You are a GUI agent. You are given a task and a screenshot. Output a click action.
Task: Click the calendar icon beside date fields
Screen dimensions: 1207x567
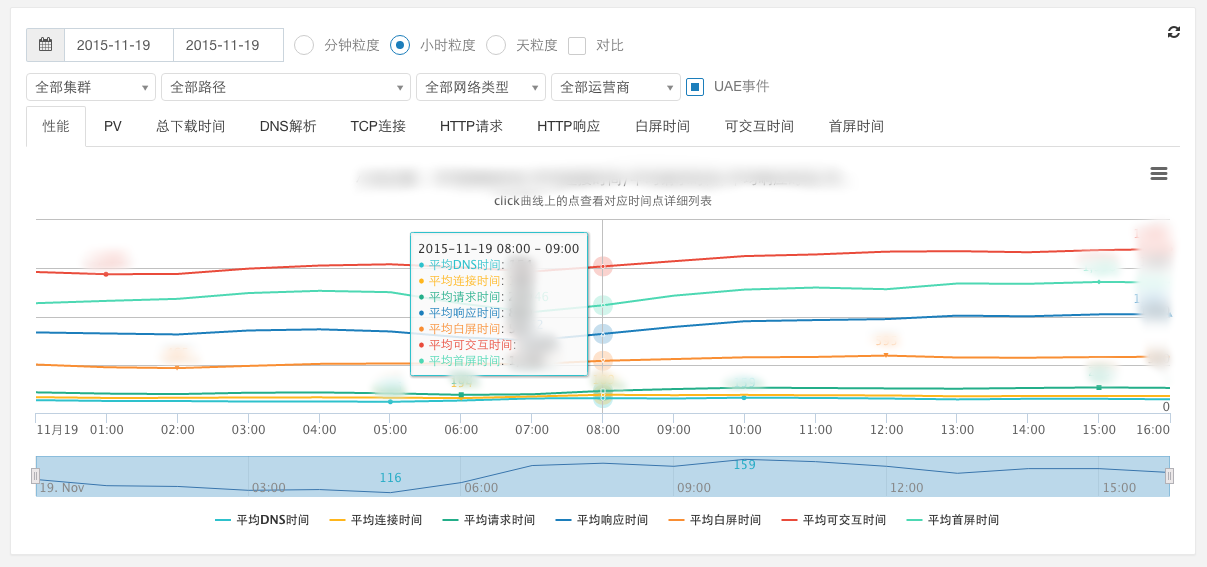click(x=45, y=45)
